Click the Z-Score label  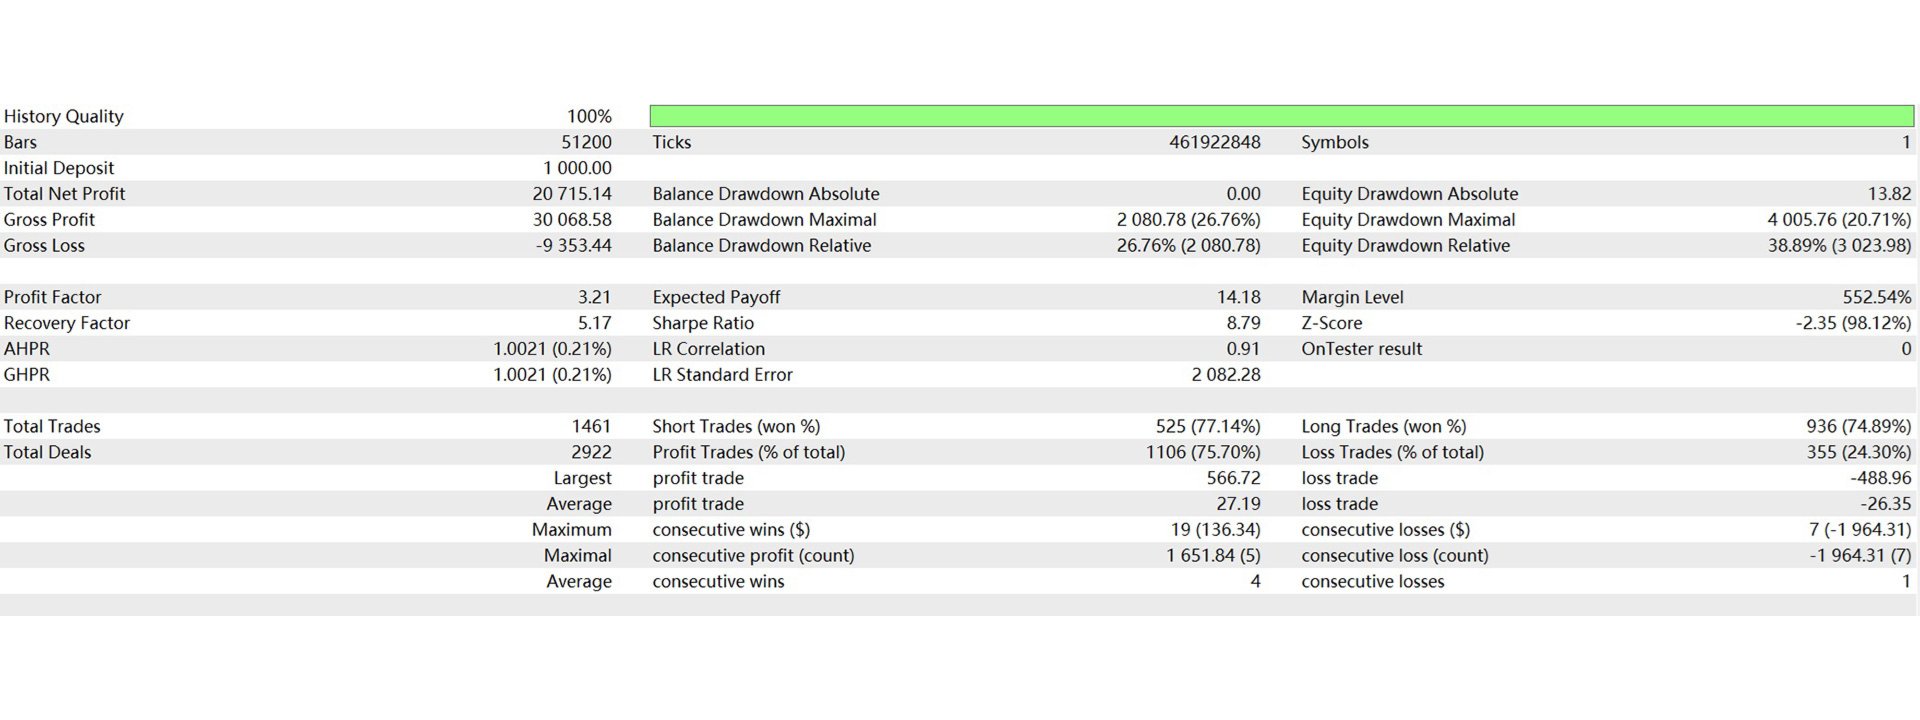1332,323
